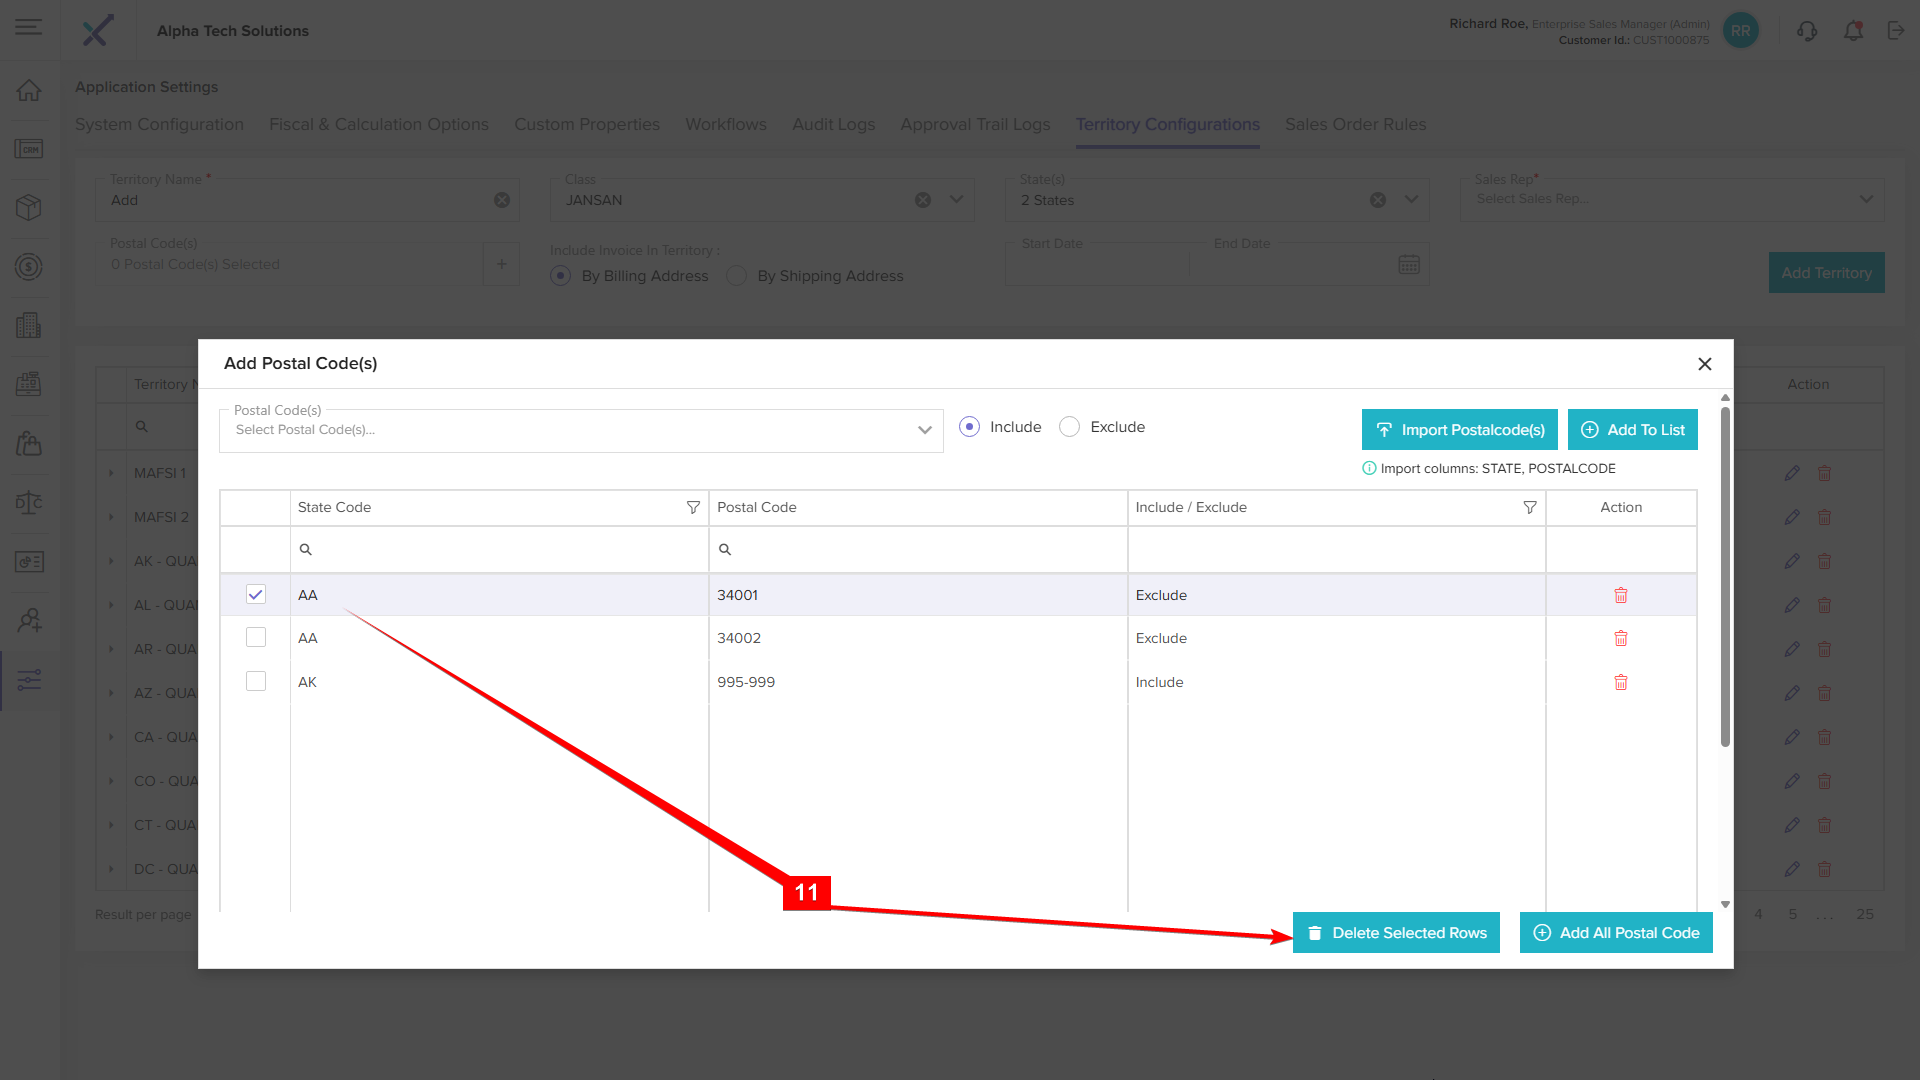Screen dimensions: 1920x1080
Task: Select the Exclude radio button
Action: point(1069,427)
